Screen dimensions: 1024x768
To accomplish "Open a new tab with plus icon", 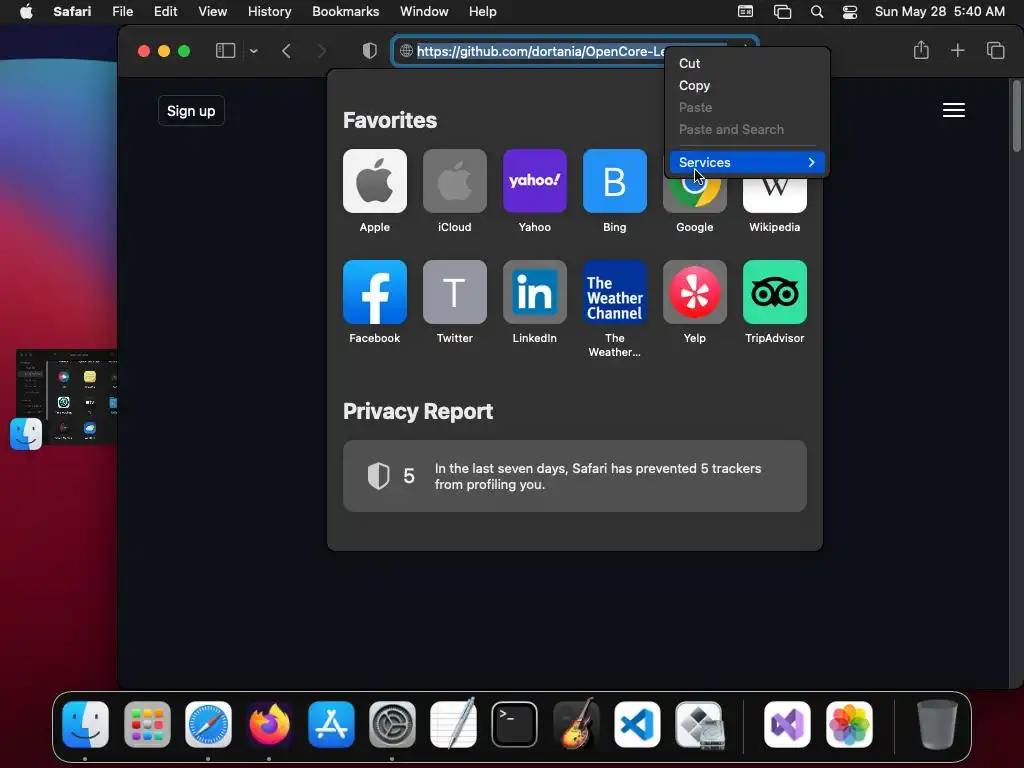I will [x=957, y=50].
